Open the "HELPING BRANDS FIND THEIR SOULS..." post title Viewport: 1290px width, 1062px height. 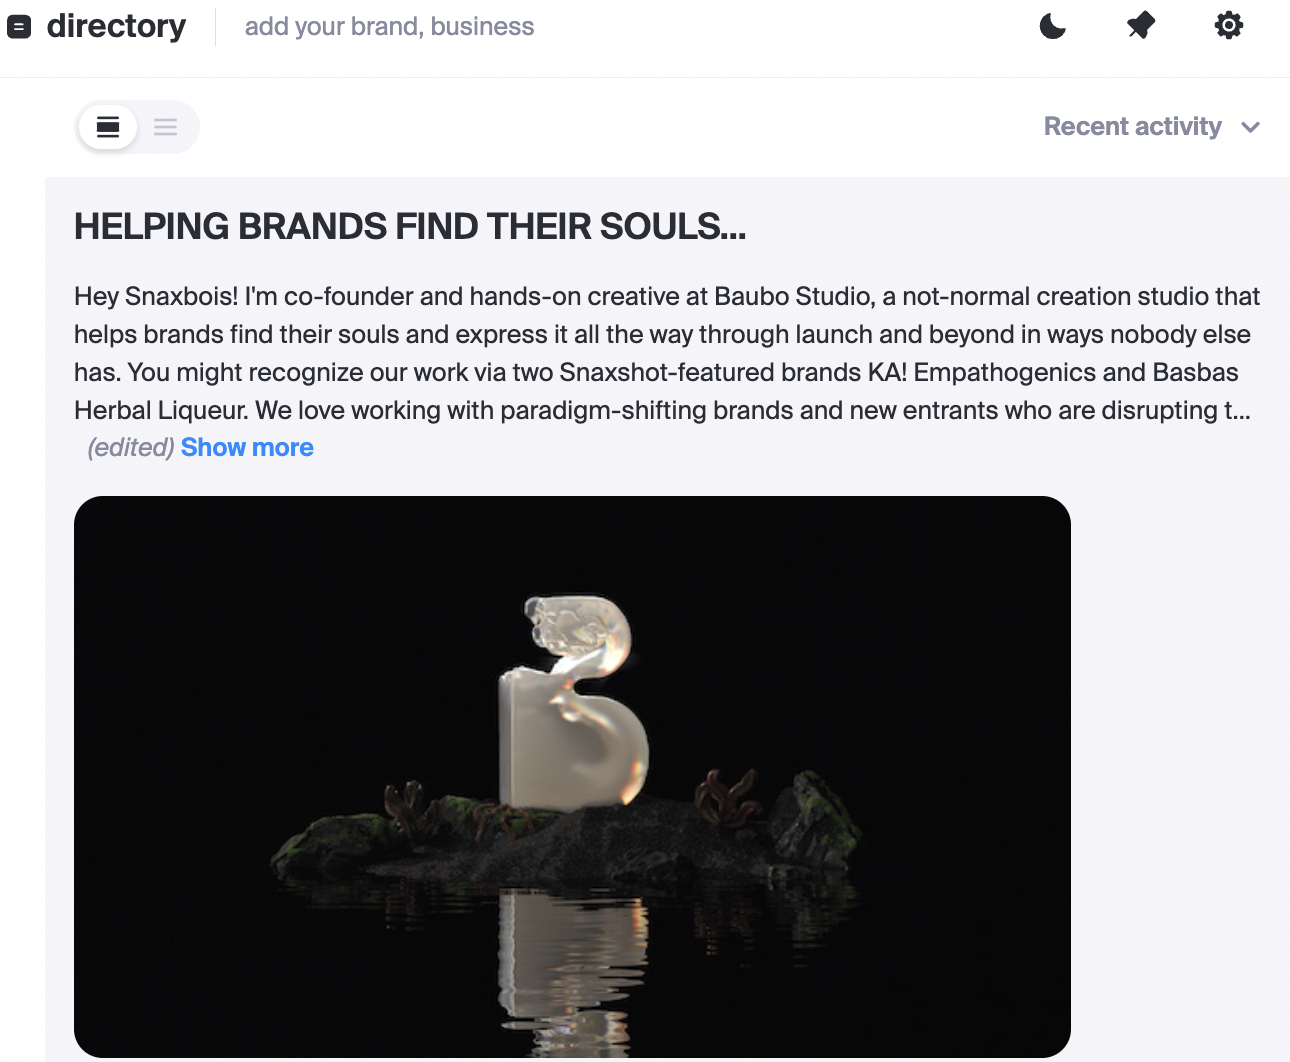(x=410, y=227)
